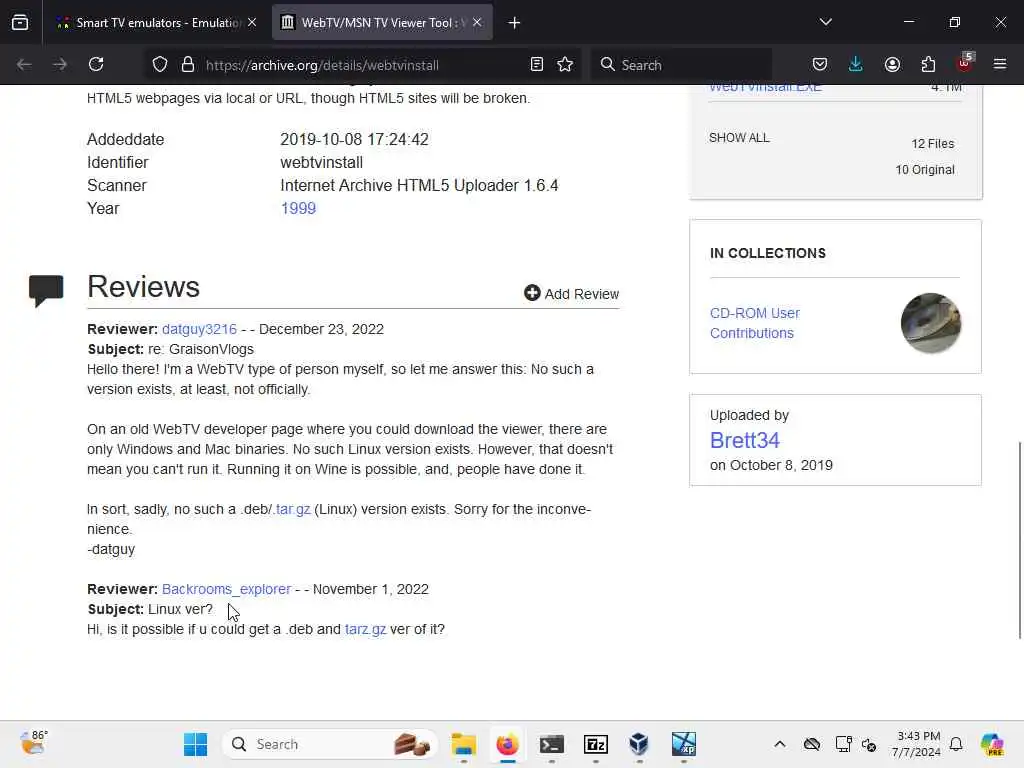Reload the current page

pos(96,65)
